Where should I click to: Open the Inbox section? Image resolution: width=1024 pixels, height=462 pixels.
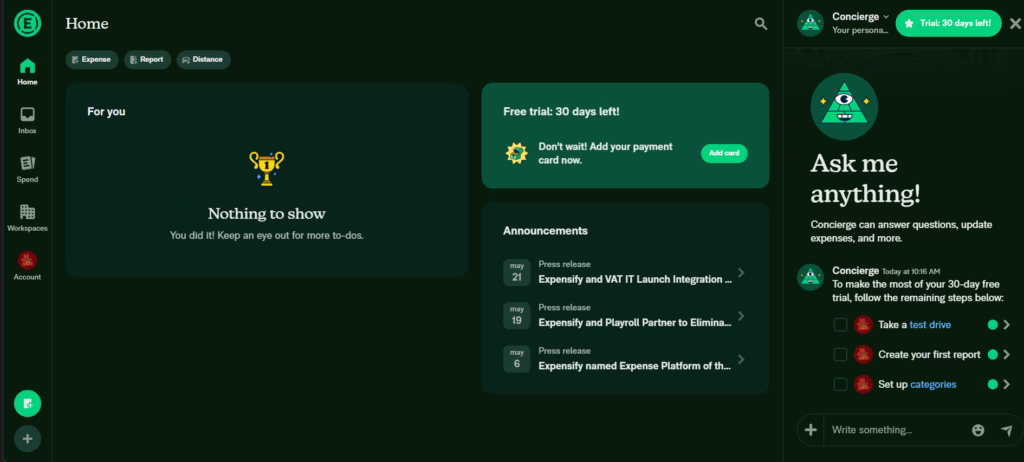pyautogui.click(x=27, y=121)
